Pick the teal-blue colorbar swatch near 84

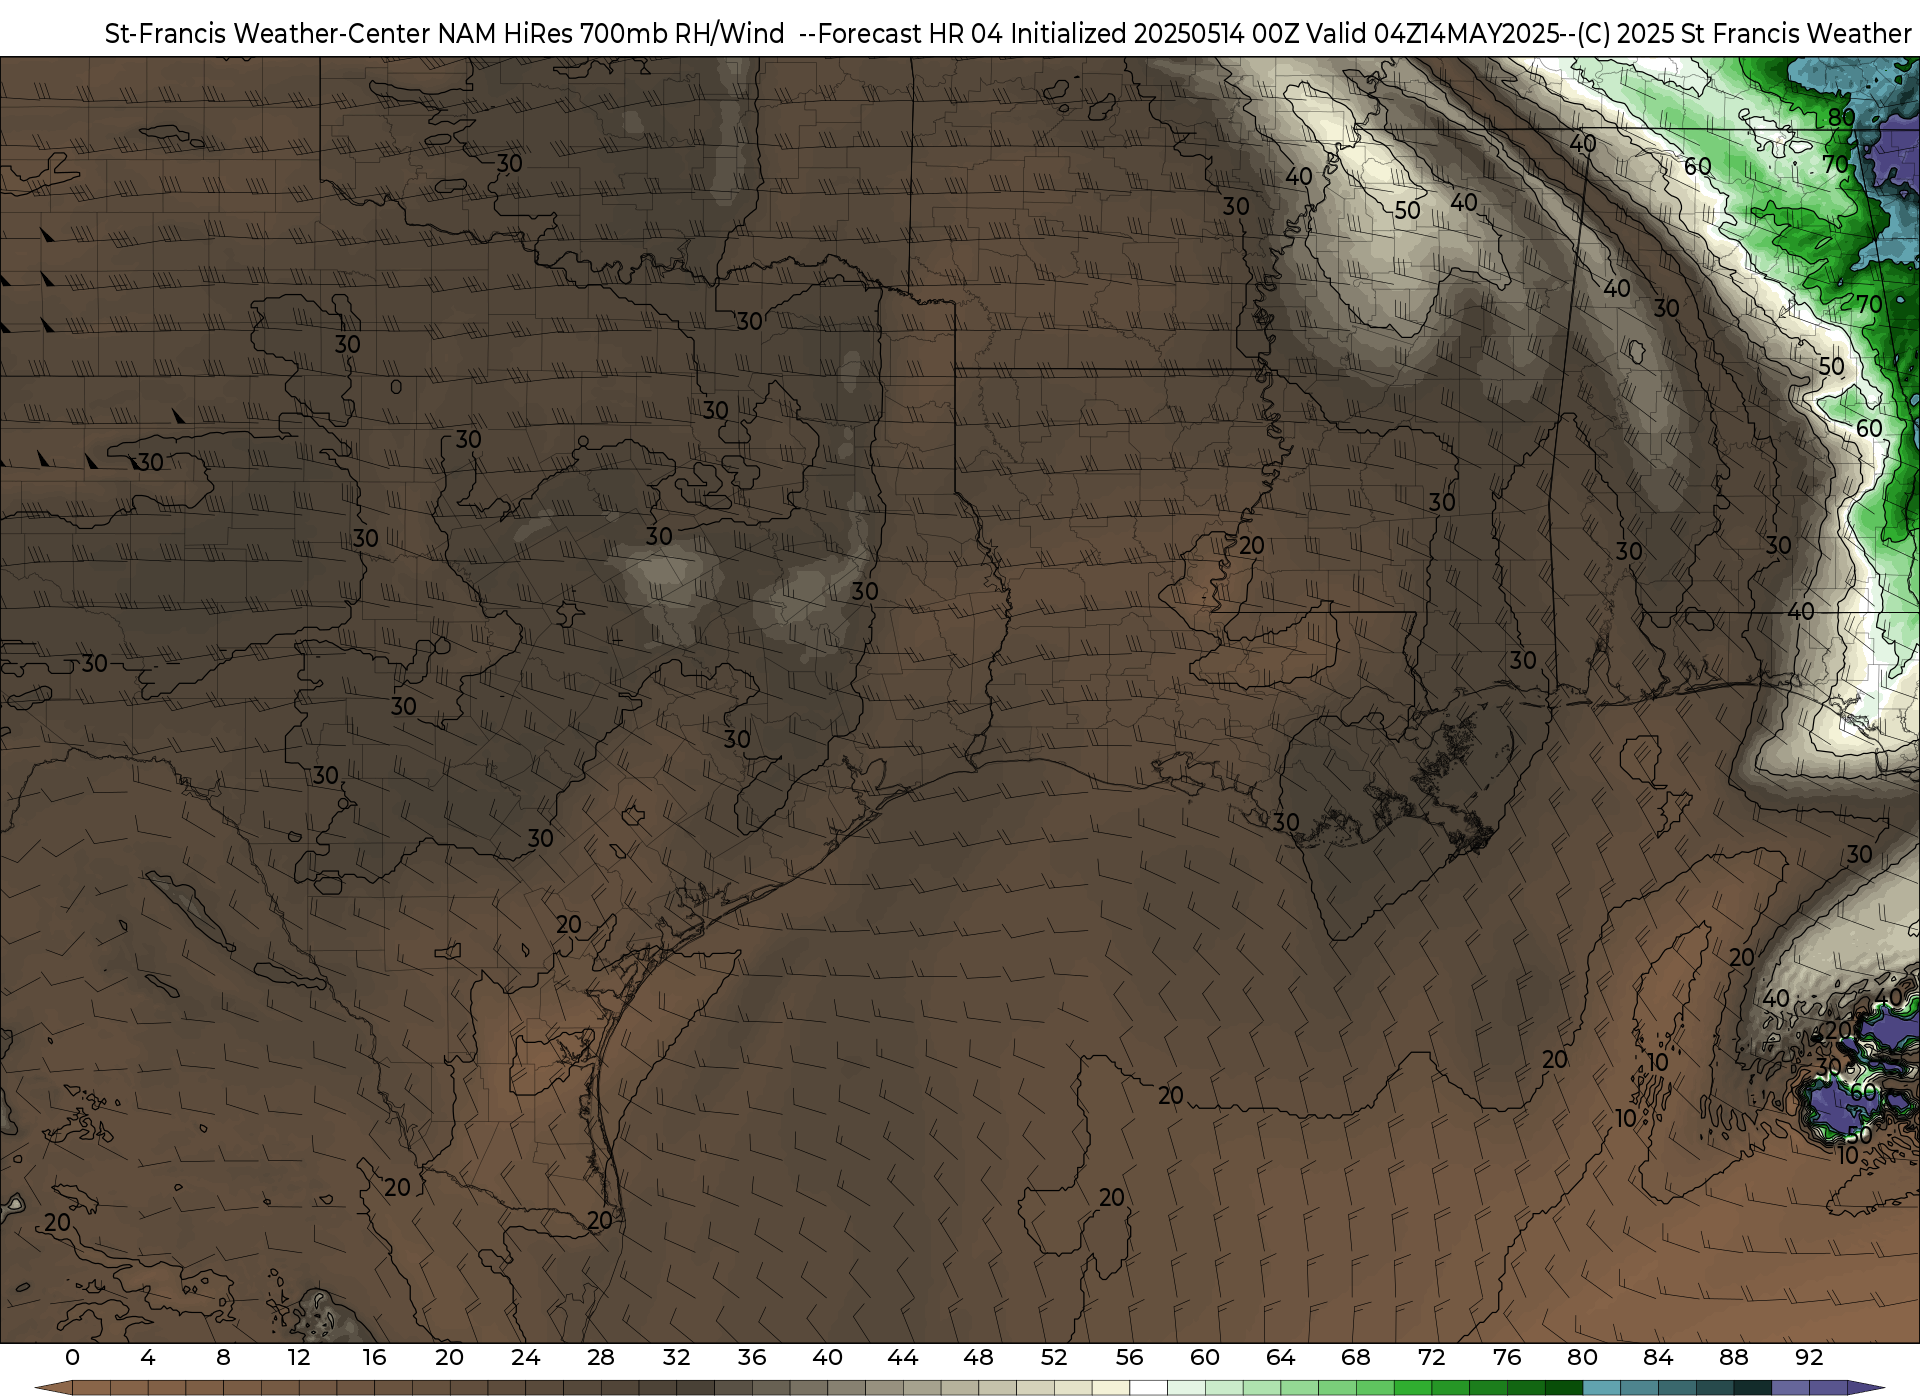pyautogui.click(x=1639, y=1389)
